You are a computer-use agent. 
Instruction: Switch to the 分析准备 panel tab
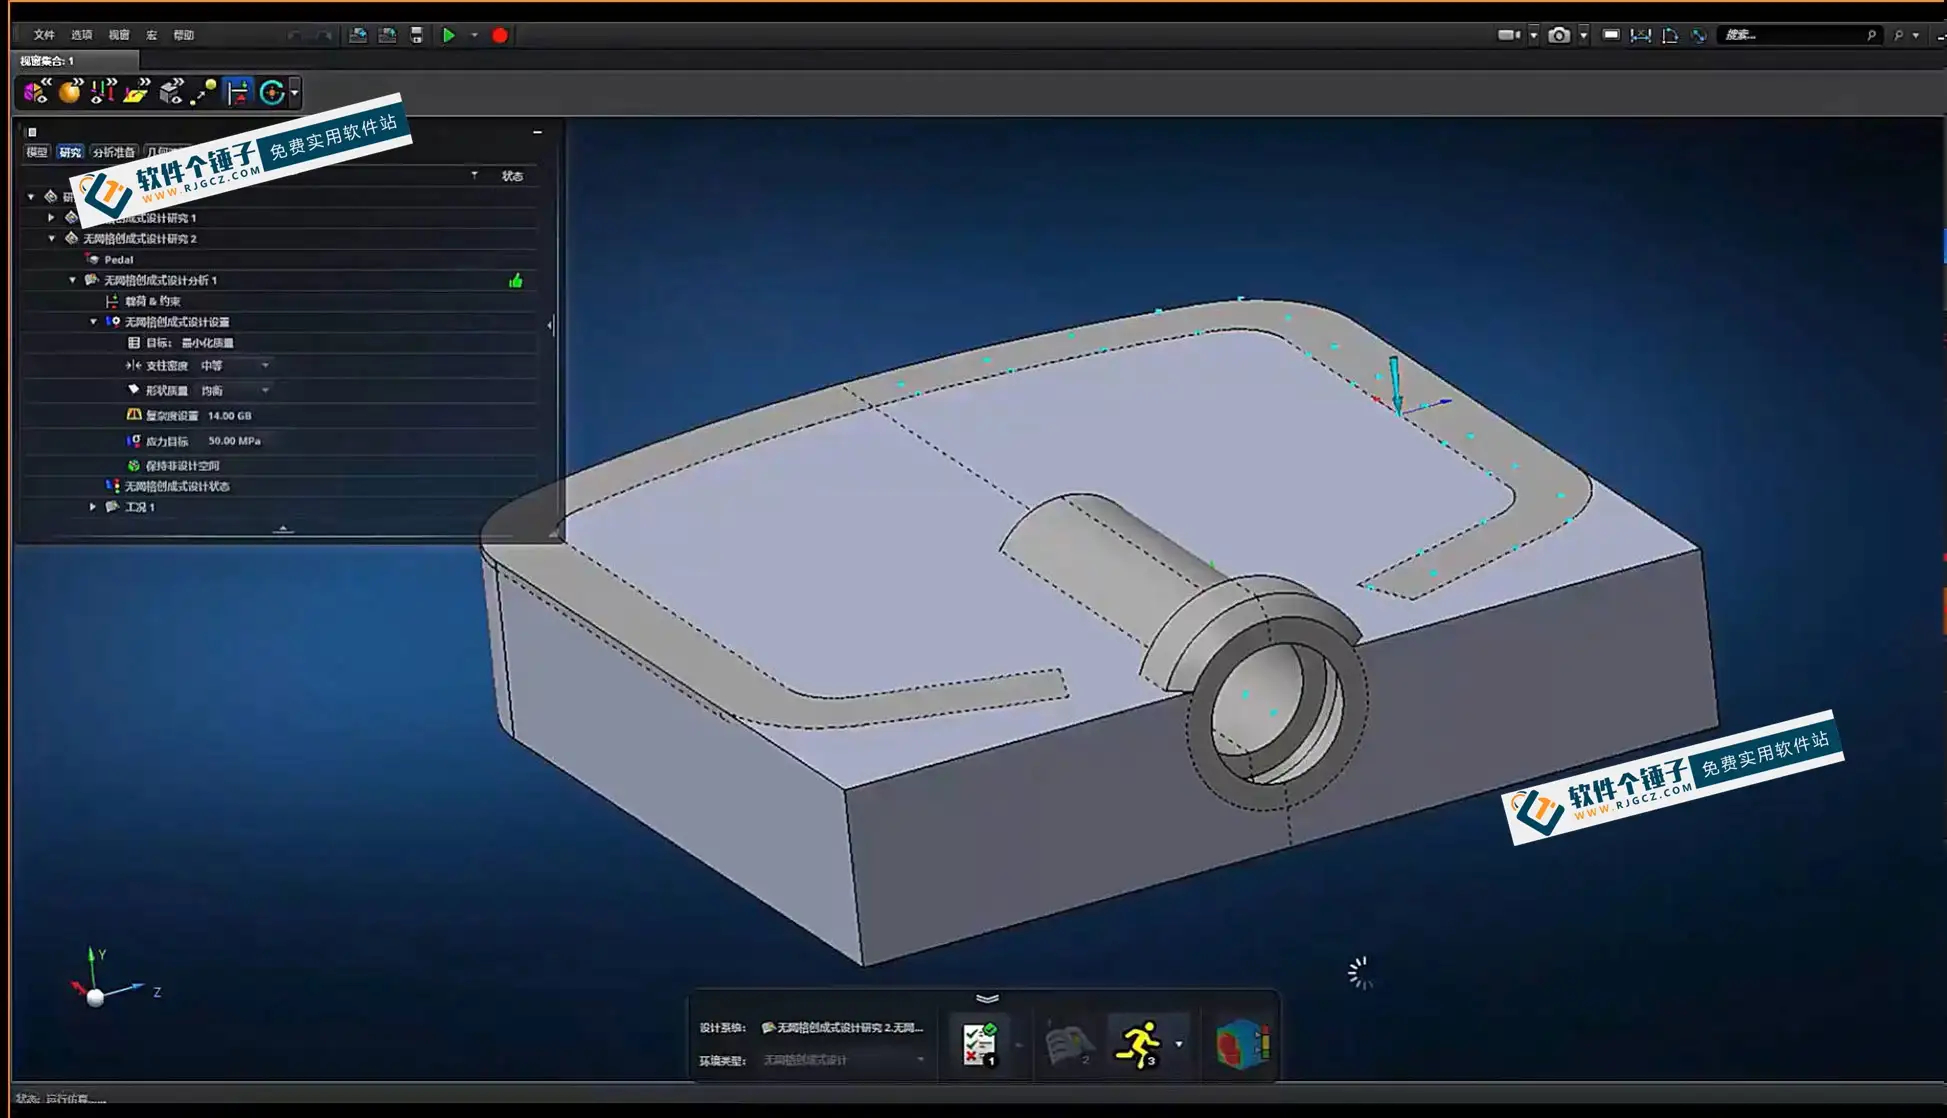(113, 152)
